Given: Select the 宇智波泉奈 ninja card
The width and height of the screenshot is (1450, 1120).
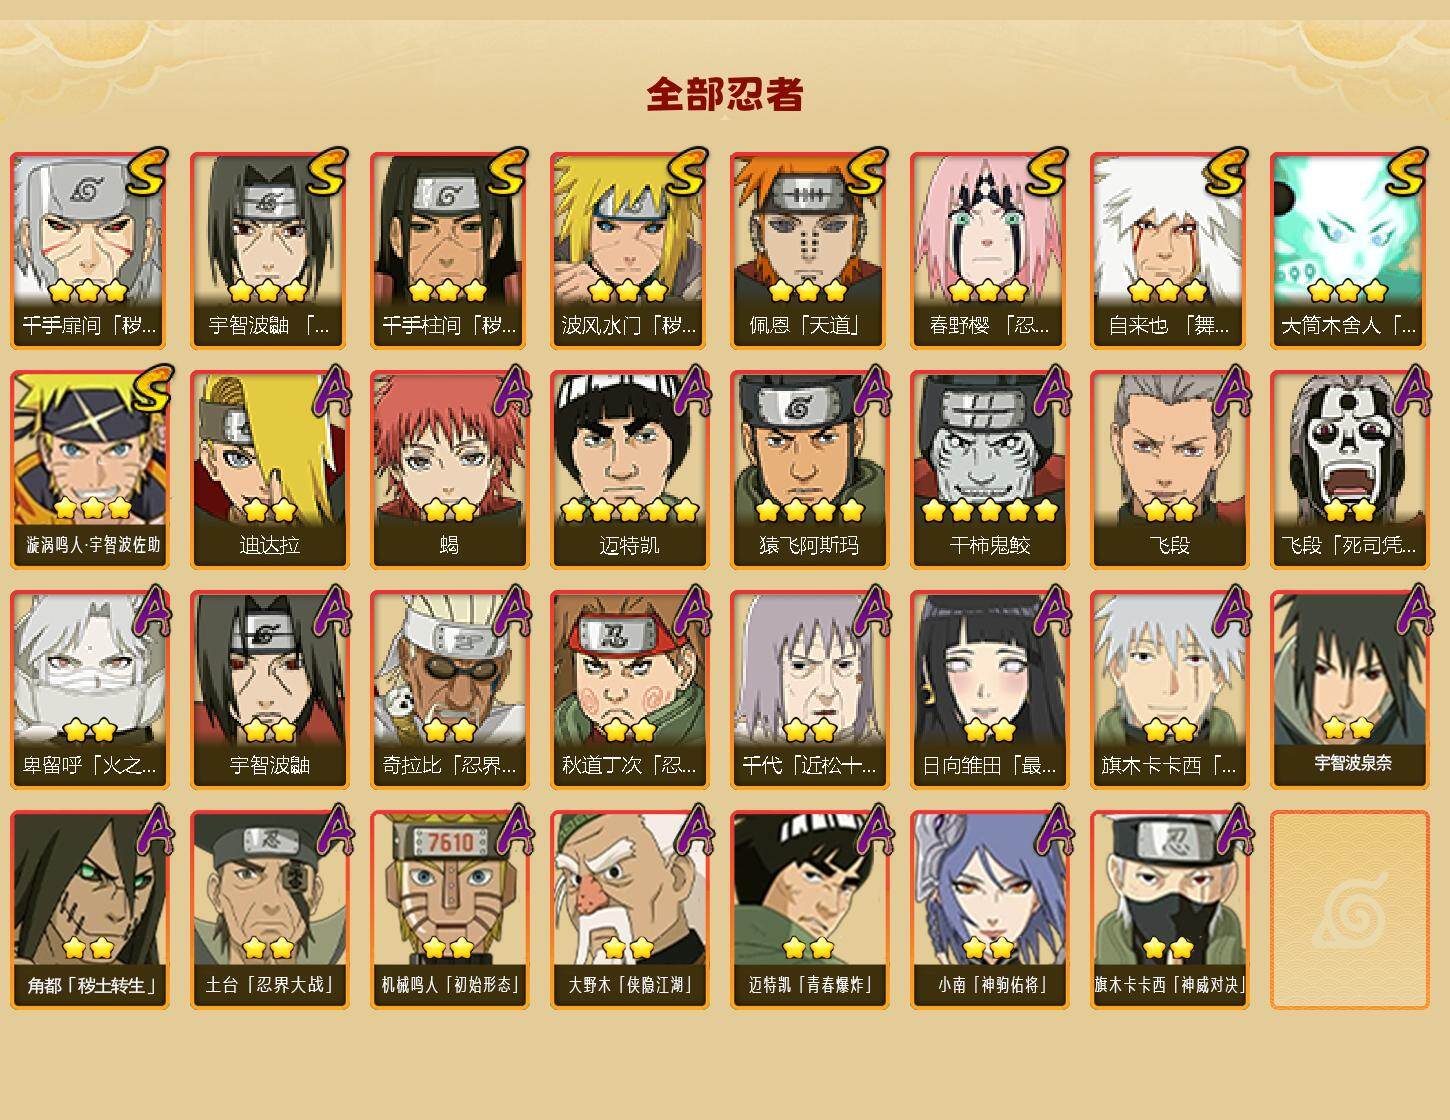Looking at the screenshot, I should click(1349, 690).
